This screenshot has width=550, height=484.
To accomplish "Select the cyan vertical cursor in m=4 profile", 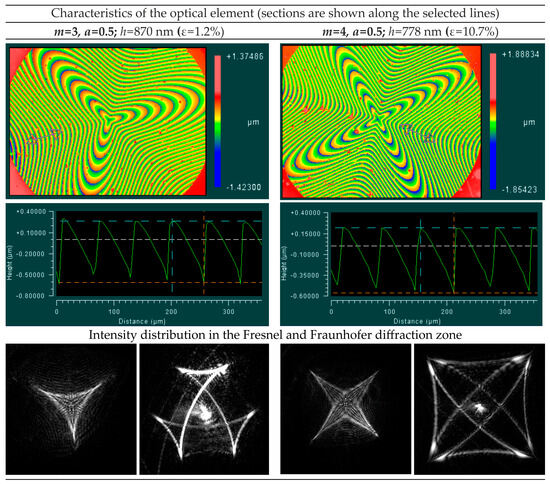I will pos(420,255).
